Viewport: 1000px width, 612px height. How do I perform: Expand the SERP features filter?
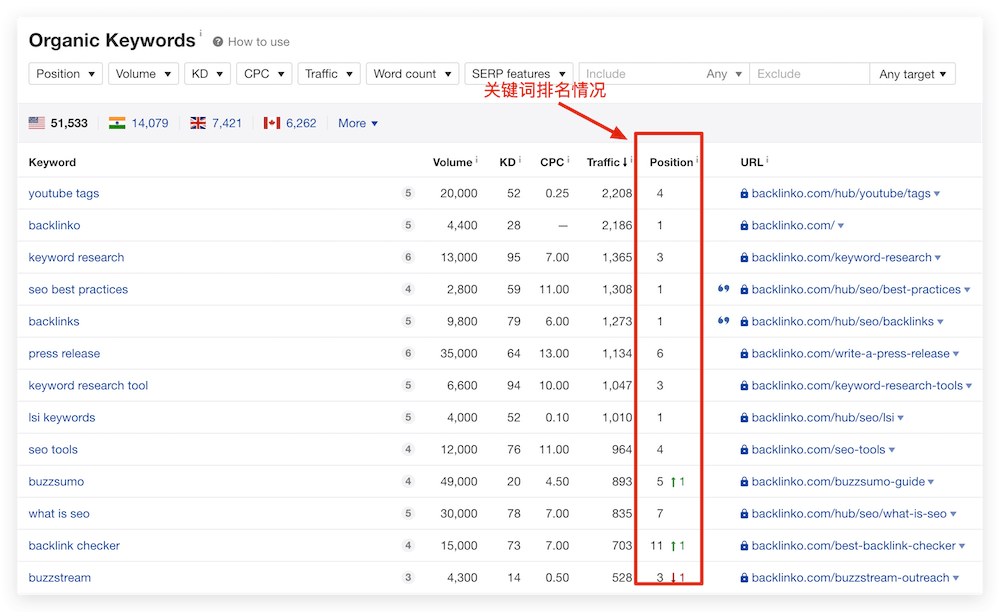(518, 74)
